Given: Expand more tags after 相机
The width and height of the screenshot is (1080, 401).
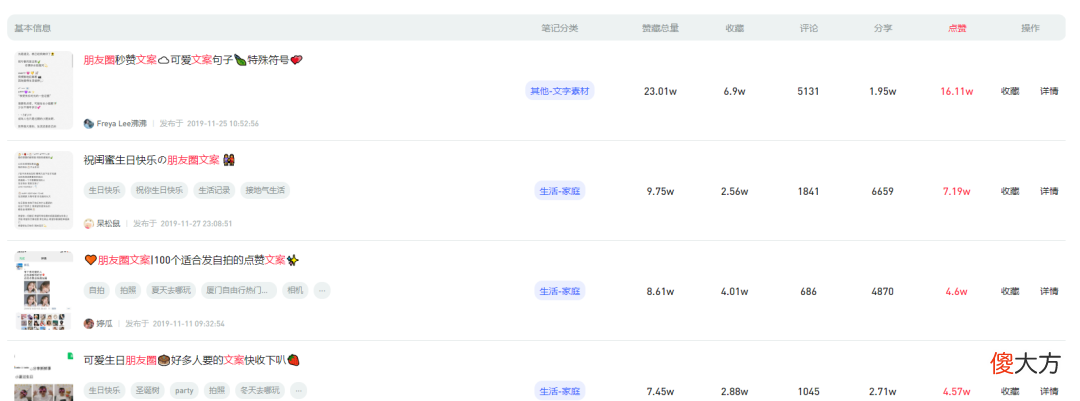Looking at the screenshot, I should (x=322, y=290).
